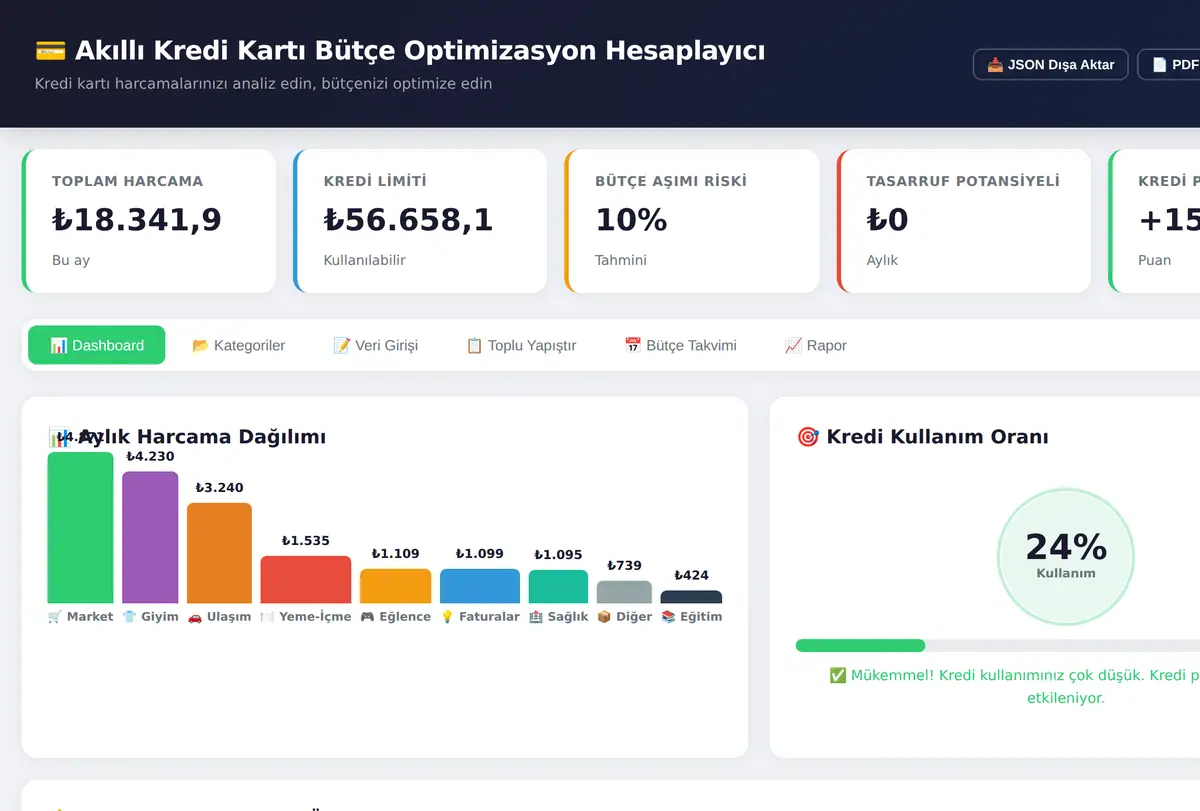
Task: Click the memo icon in the Veri Girişi tab
Action: click(x=341, y=345)
